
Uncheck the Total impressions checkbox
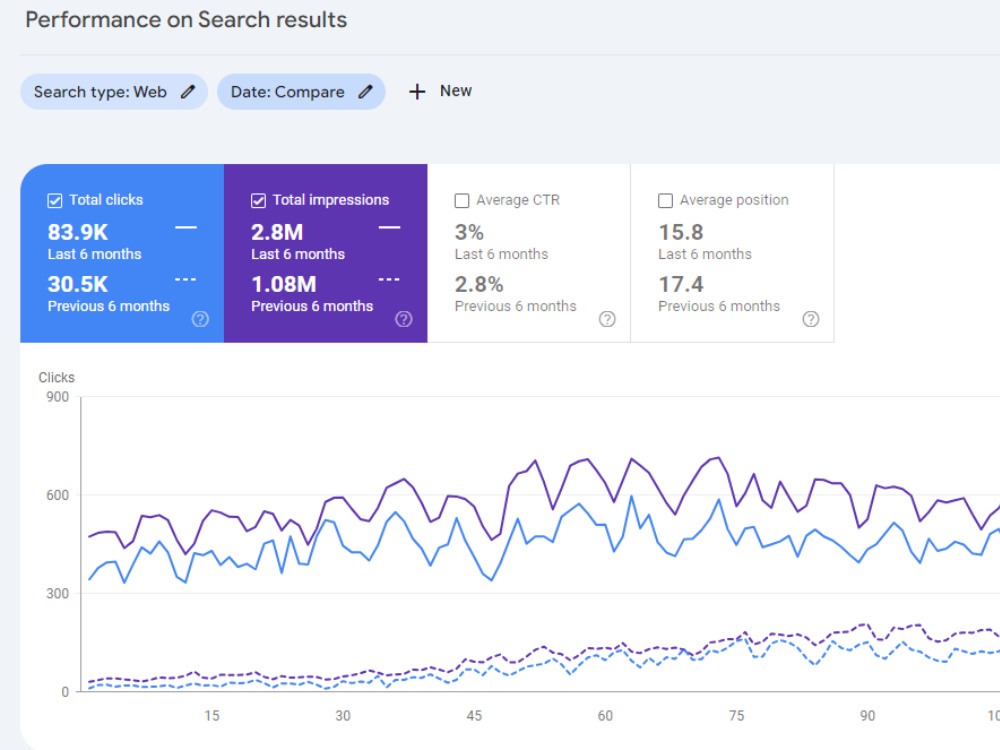click(258, 201)
